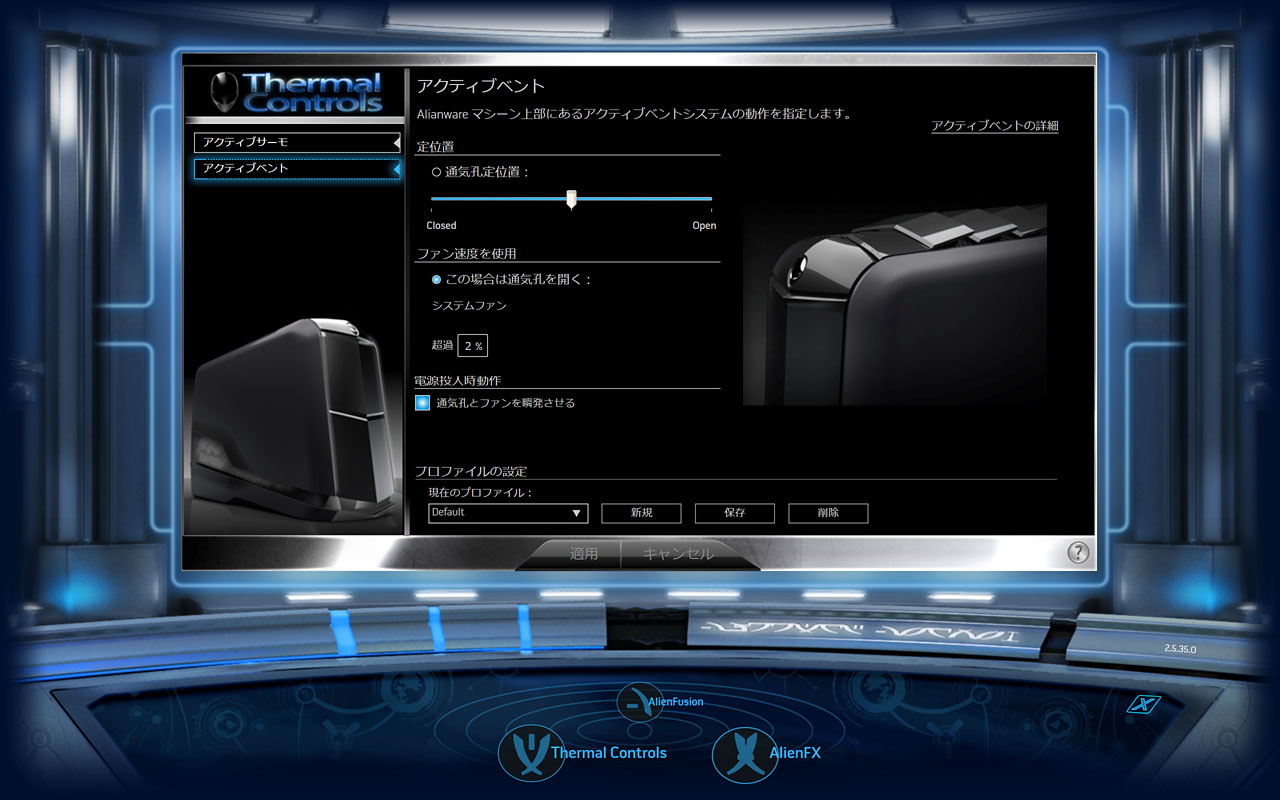
Task: Open the AlienFX module icon
Action: (x=744, y=753)
